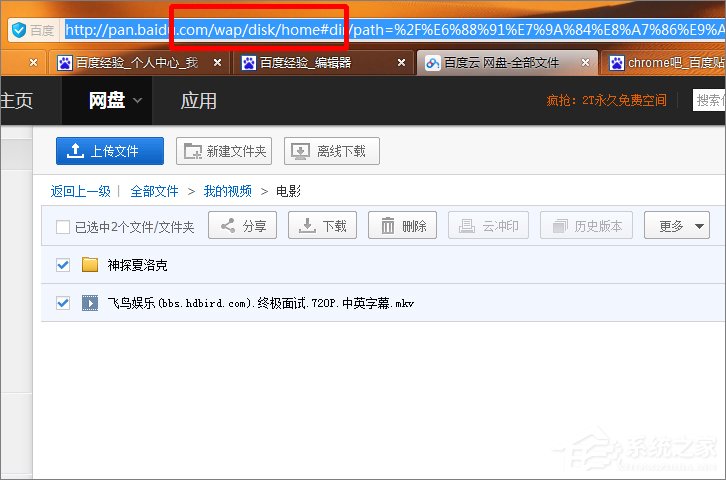Screen dimensions: 726x480
Task: Click the share icon
Action: [x=227, y=225]
